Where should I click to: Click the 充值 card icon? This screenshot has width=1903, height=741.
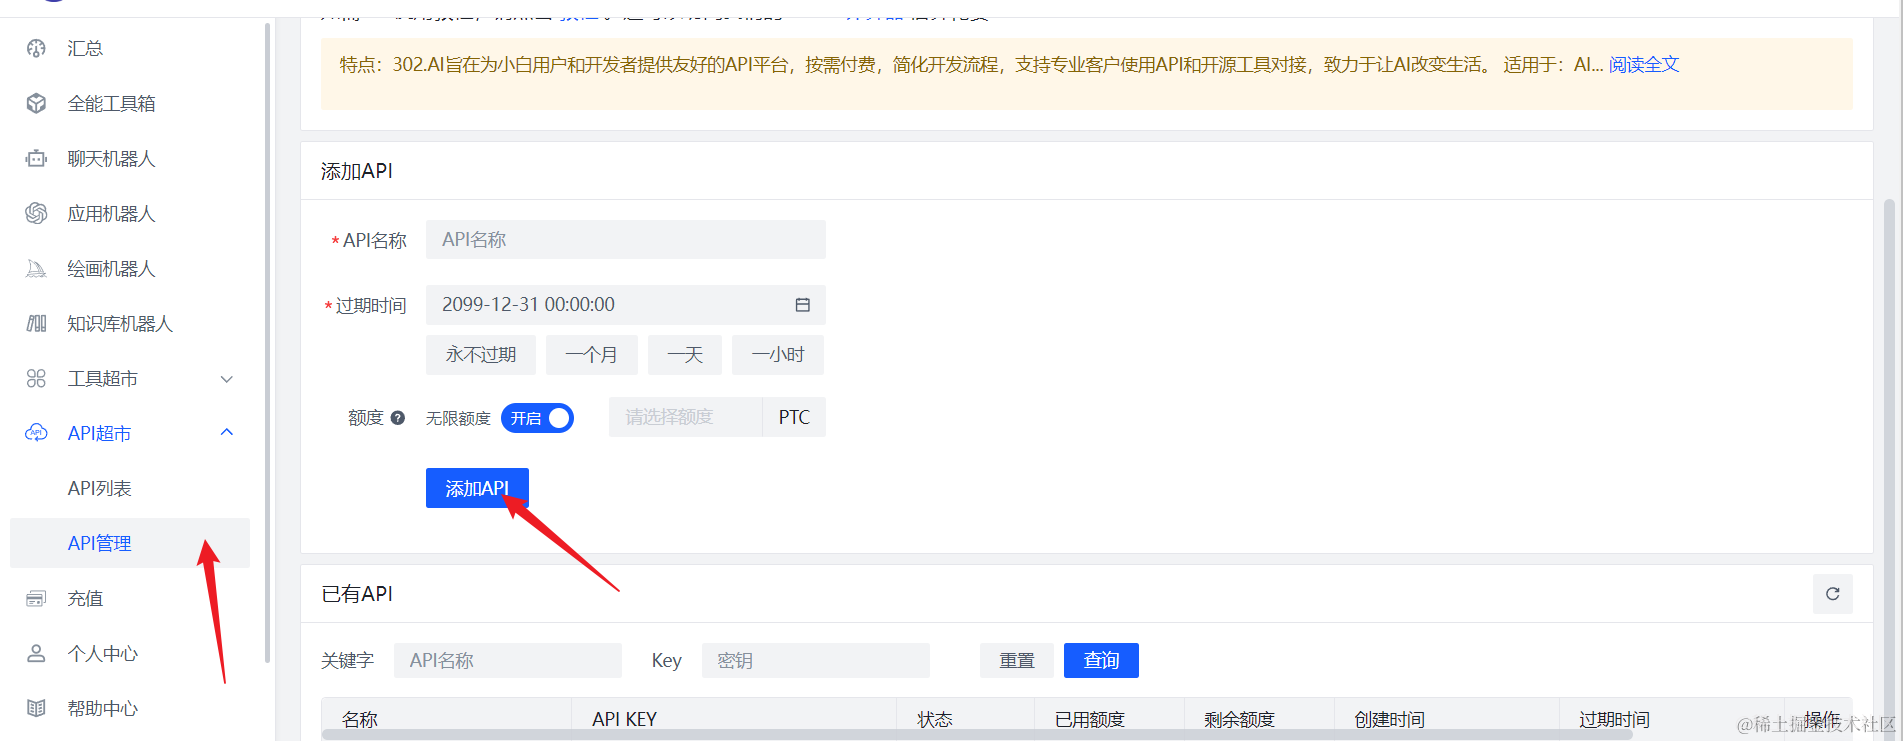click(x=36, y=598)
